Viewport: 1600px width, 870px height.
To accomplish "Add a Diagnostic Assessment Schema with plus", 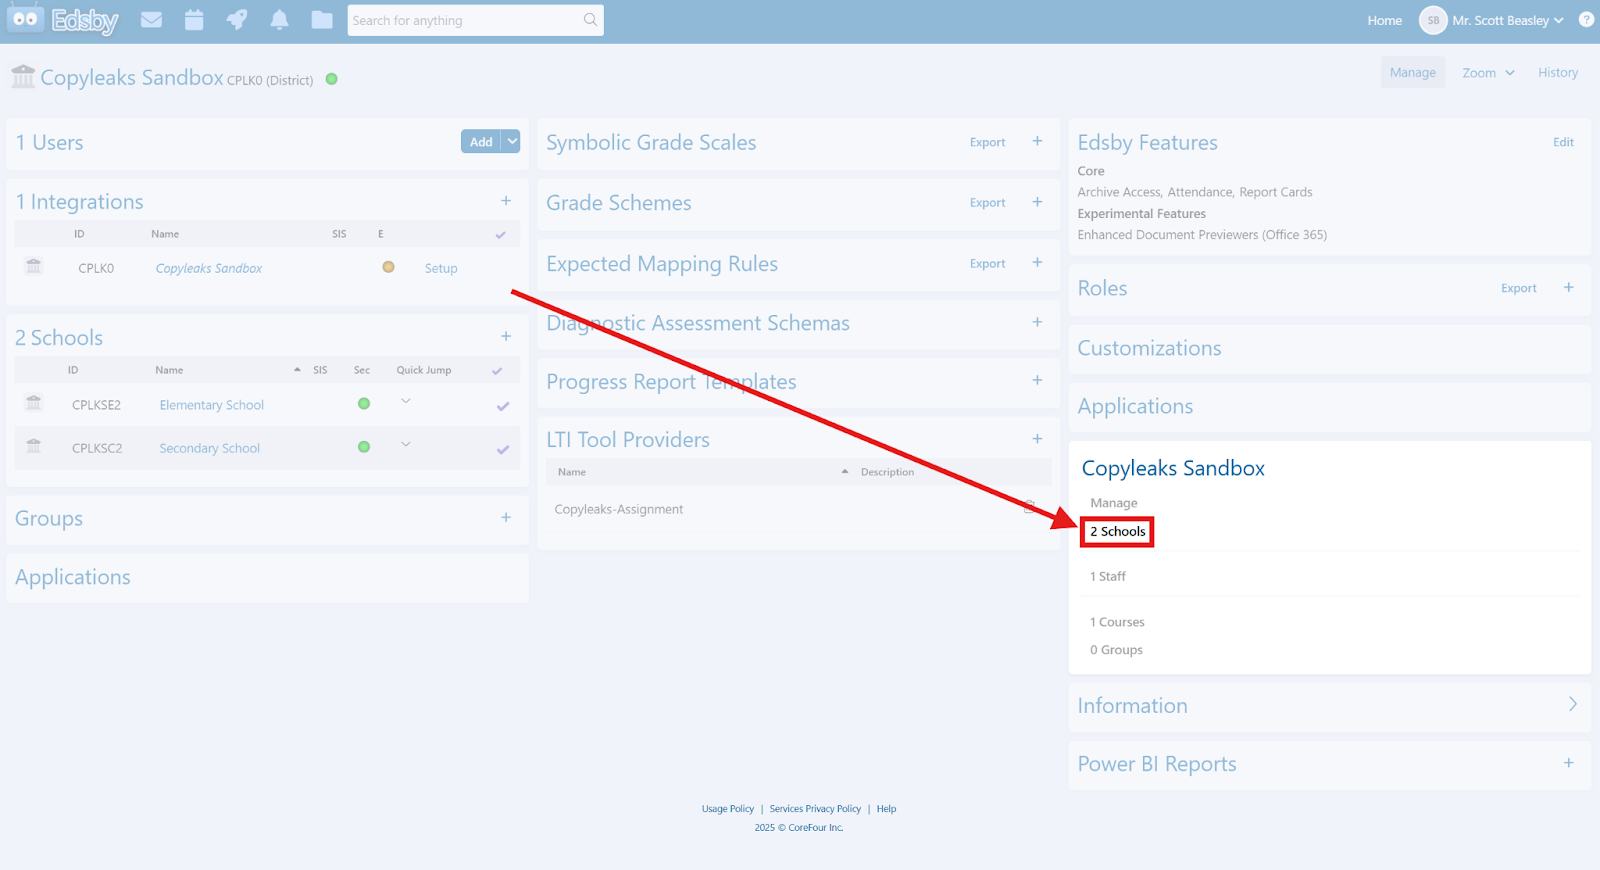I will click(1037, 322).
